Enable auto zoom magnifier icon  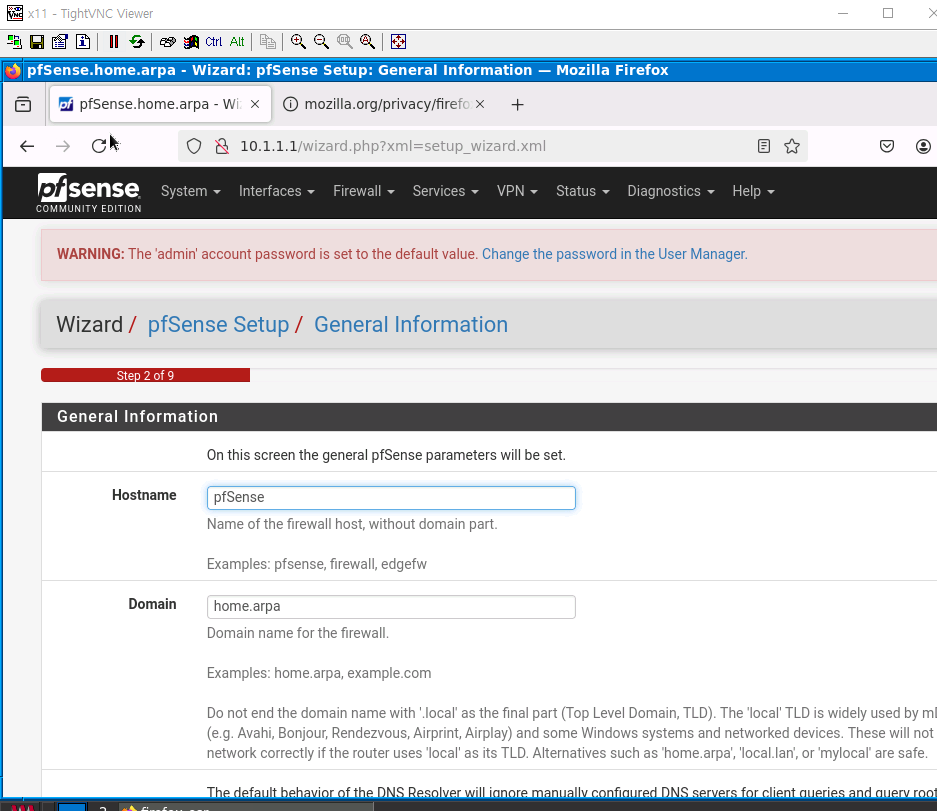coord(368,42)
